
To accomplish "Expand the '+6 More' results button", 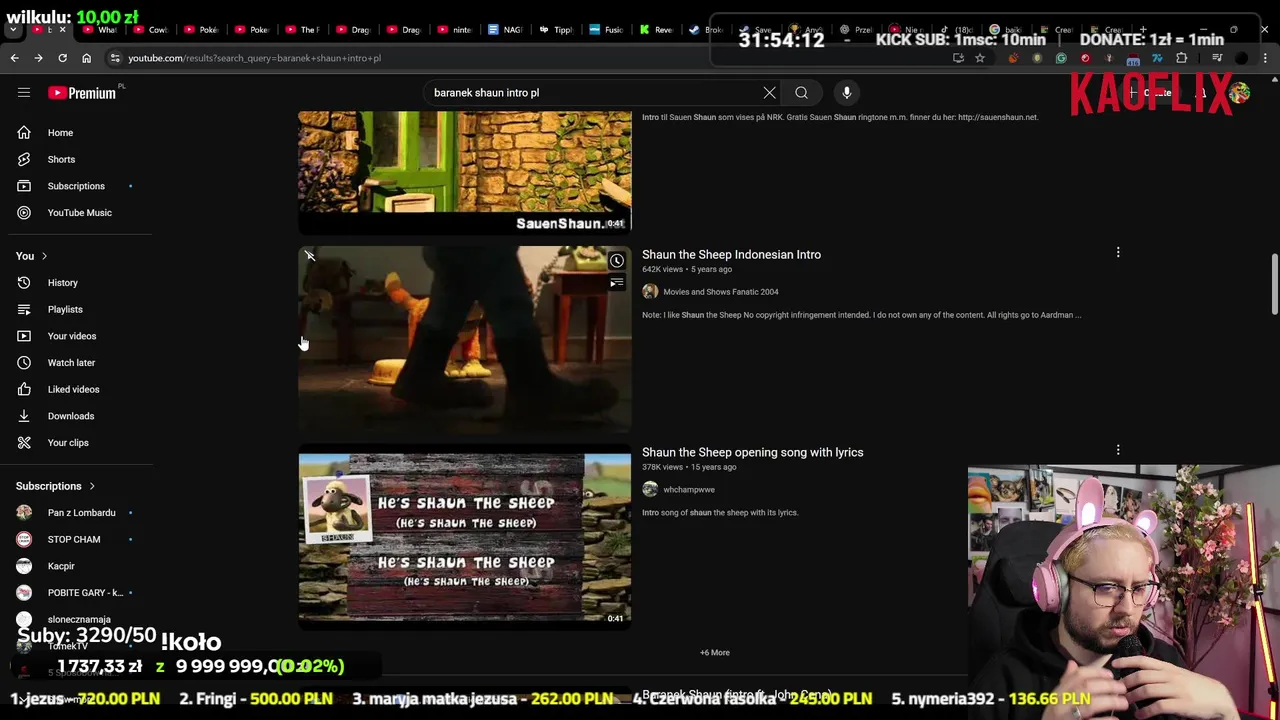I will [715, 653].
